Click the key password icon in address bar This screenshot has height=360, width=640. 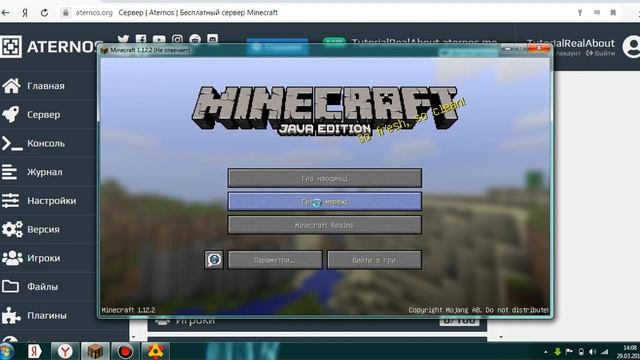point(580,13)
